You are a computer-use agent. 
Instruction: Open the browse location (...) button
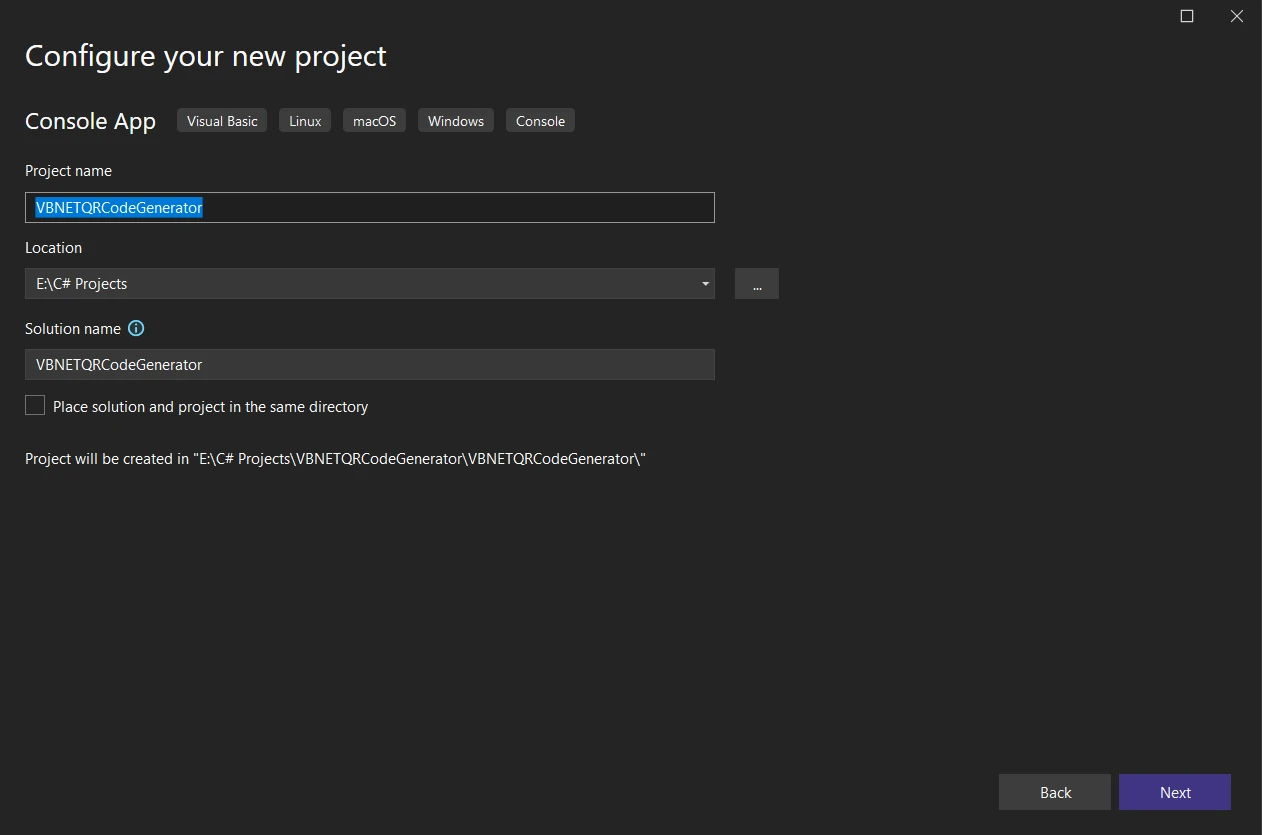click(x=756, y=284)
